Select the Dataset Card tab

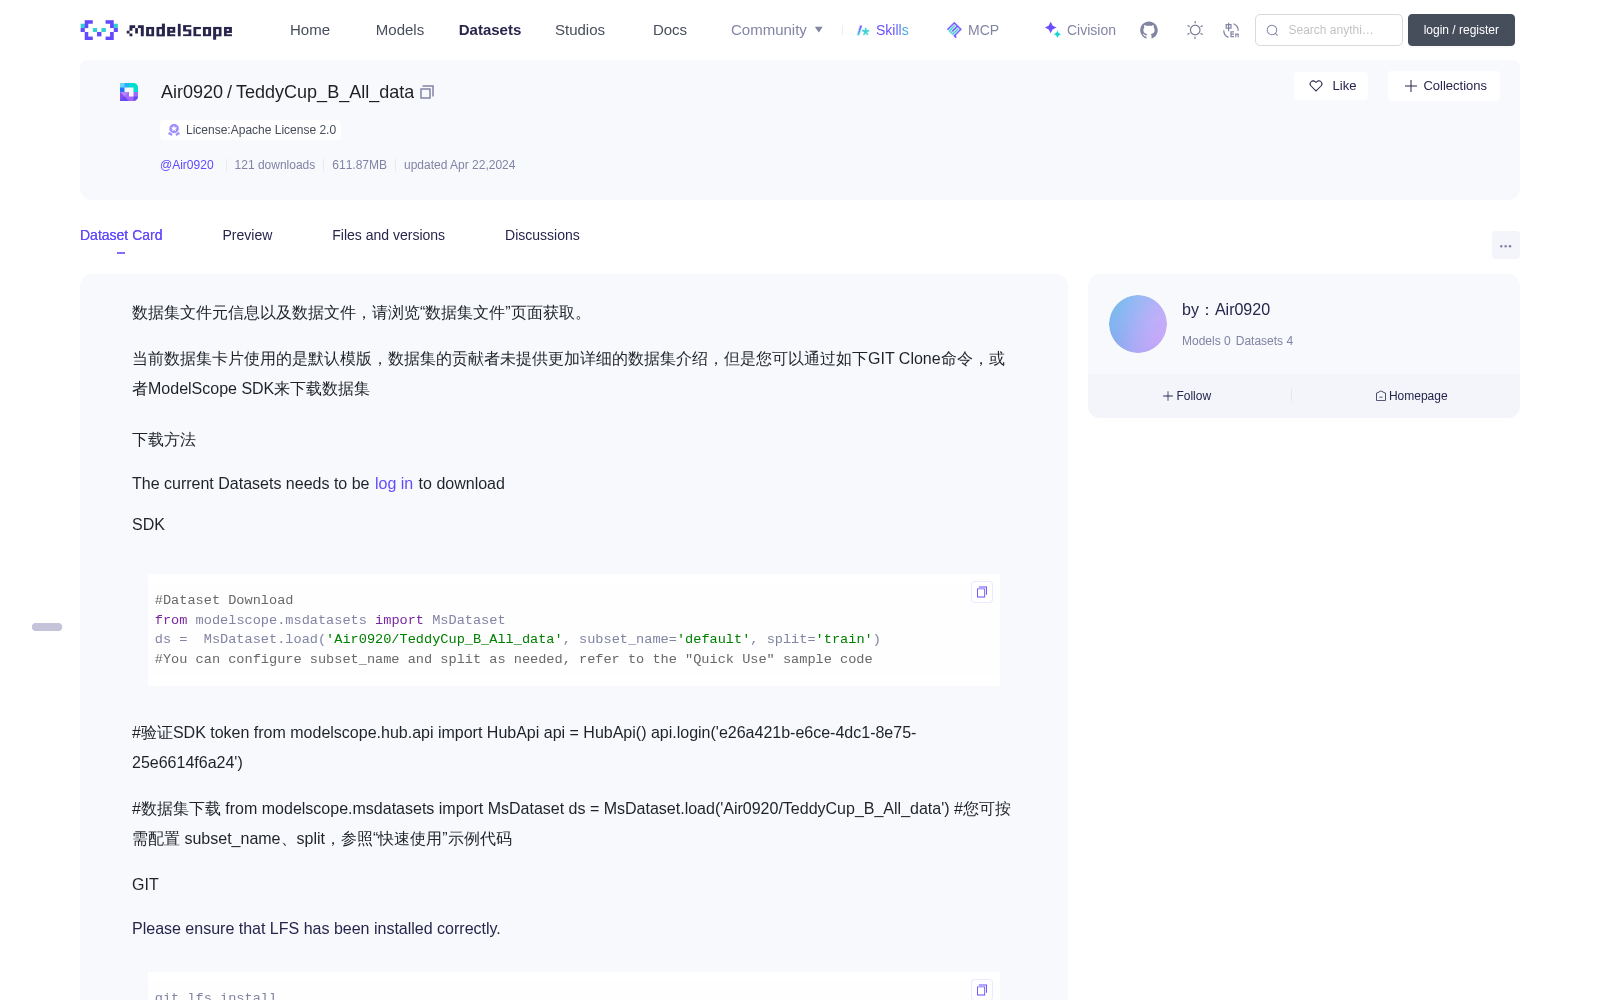tap(121, 235)
